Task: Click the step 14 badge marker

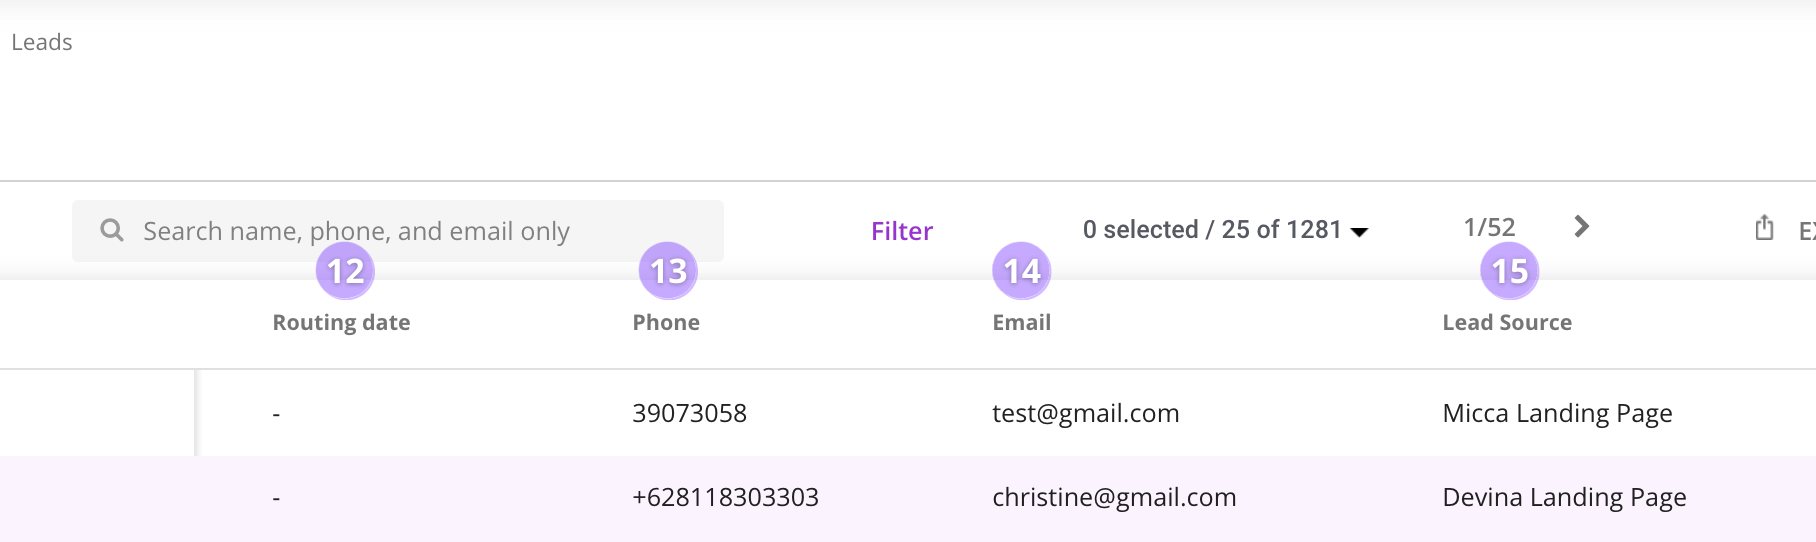Action: pos(1021,271)
